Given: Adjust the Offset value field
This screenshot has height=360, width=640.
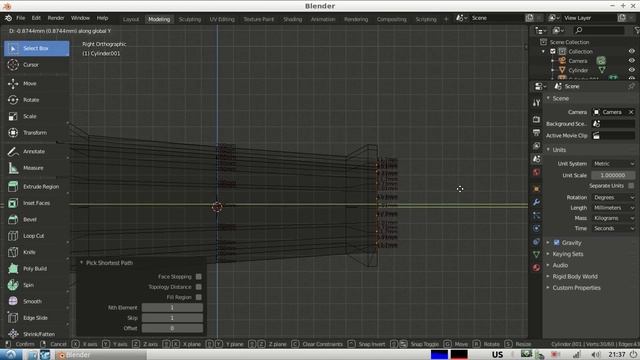Looking at the screenshot, I should (x=172, y=328).
